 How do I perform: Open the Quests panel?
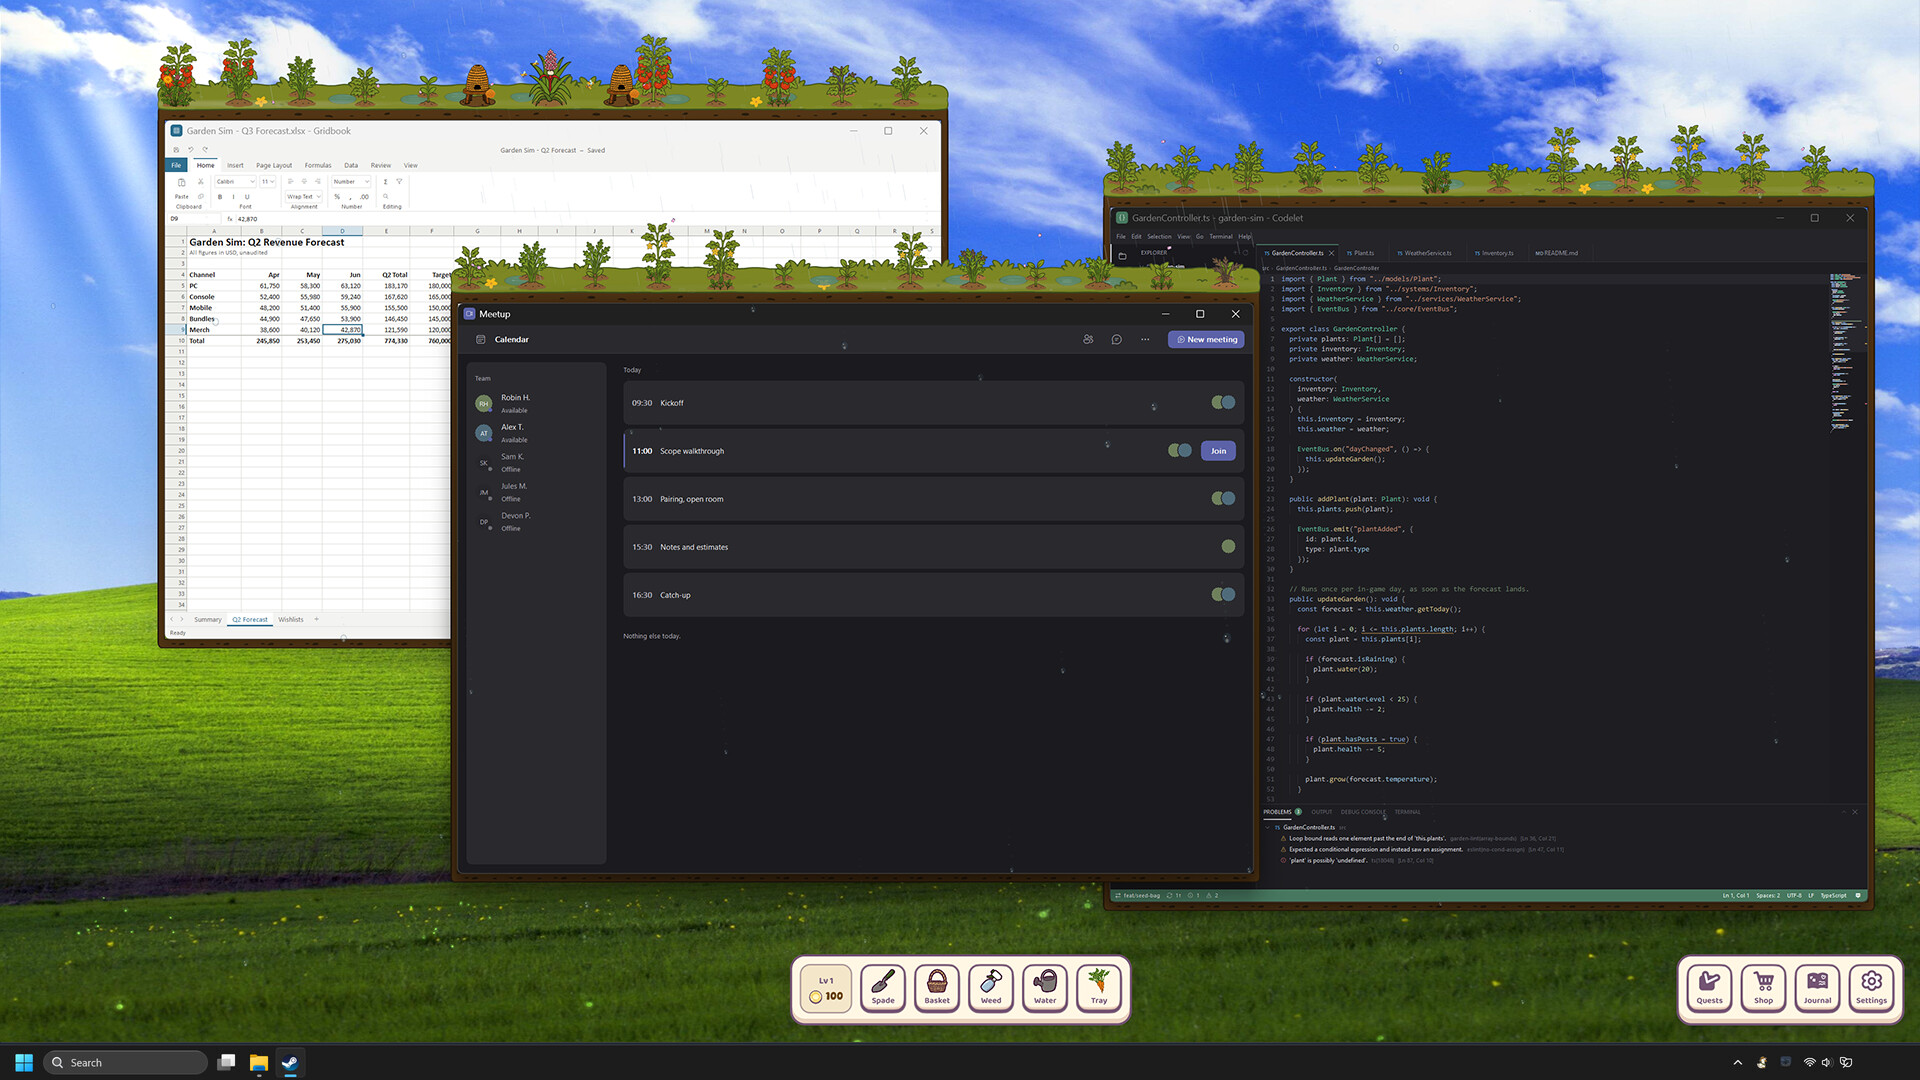tap(1710, 988)
